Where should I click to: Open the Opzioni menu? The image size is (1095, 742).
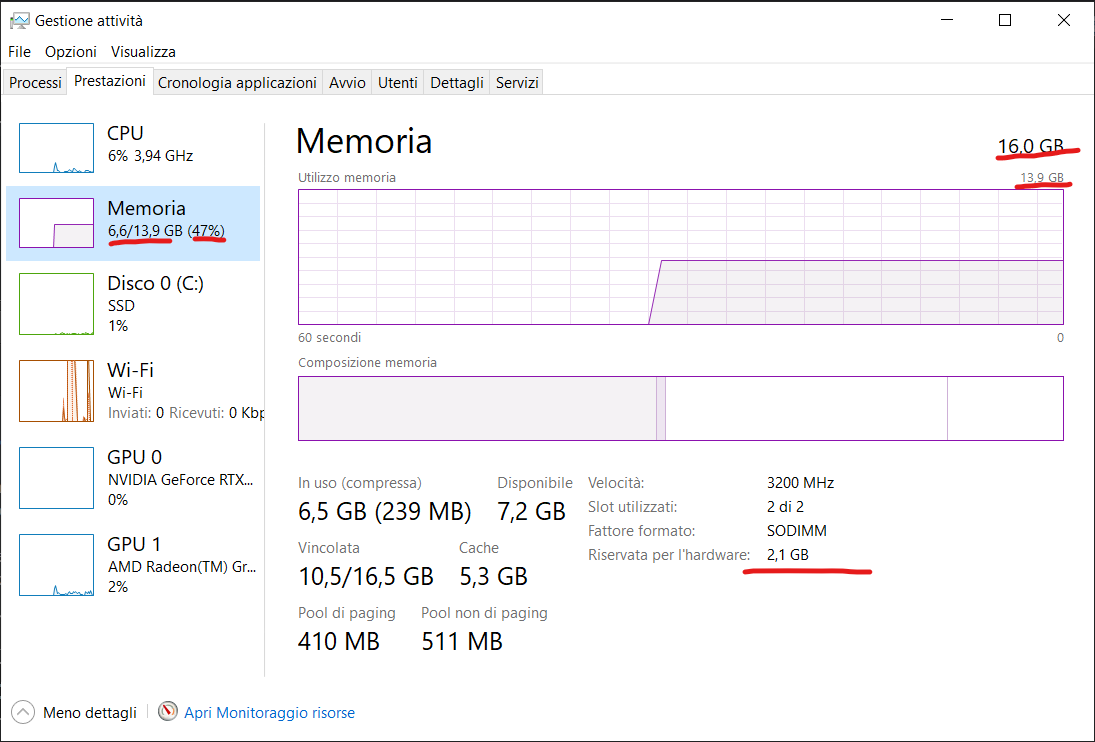(x=71, y=51)
